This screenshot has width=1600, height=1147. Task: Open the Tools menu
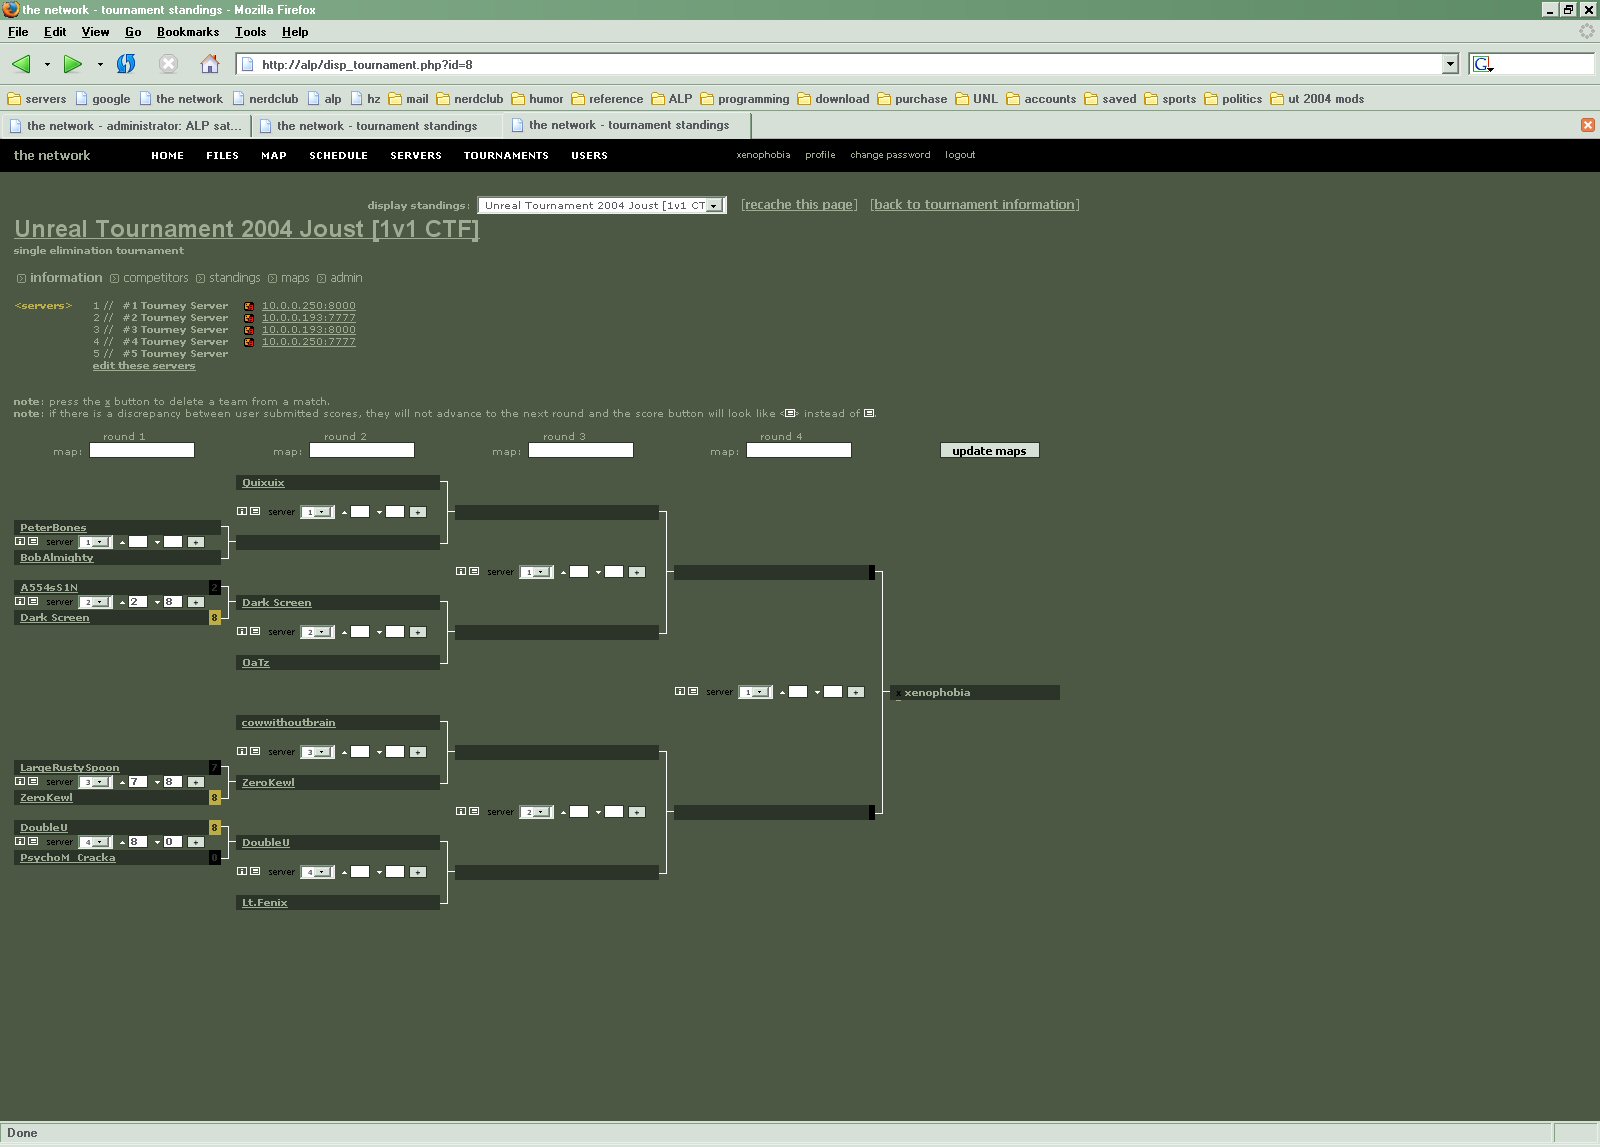tap(250, 32)
